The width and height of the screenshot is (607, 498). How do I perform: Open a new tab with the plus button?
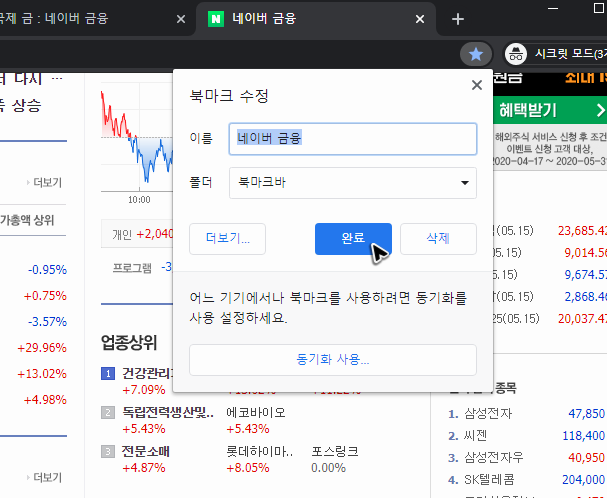(458, 19)
